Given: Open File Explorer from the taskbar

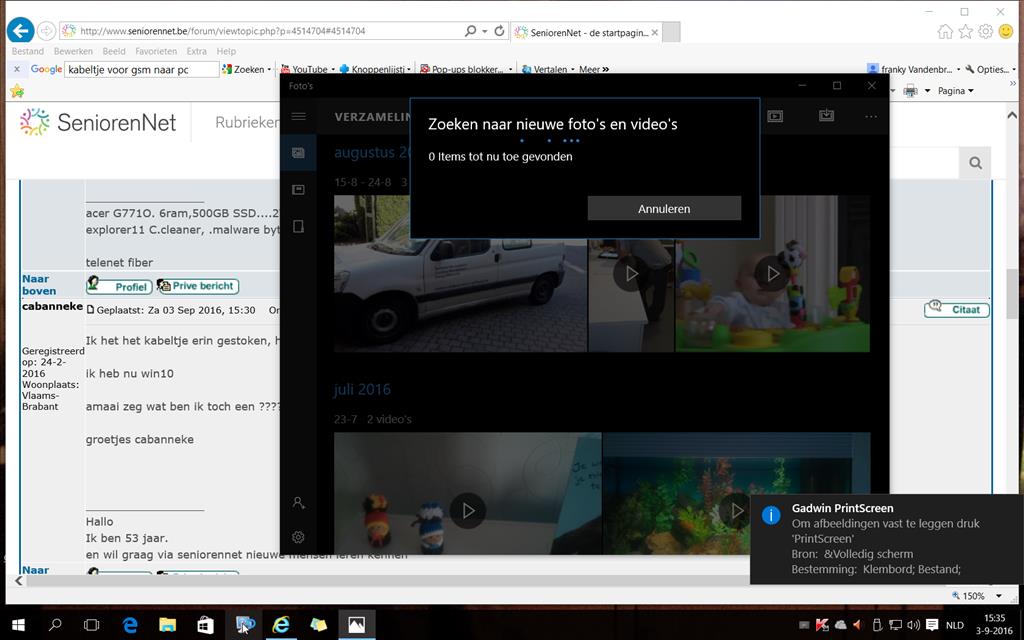Looking at the screenshot, I should (x=168, y=625).
